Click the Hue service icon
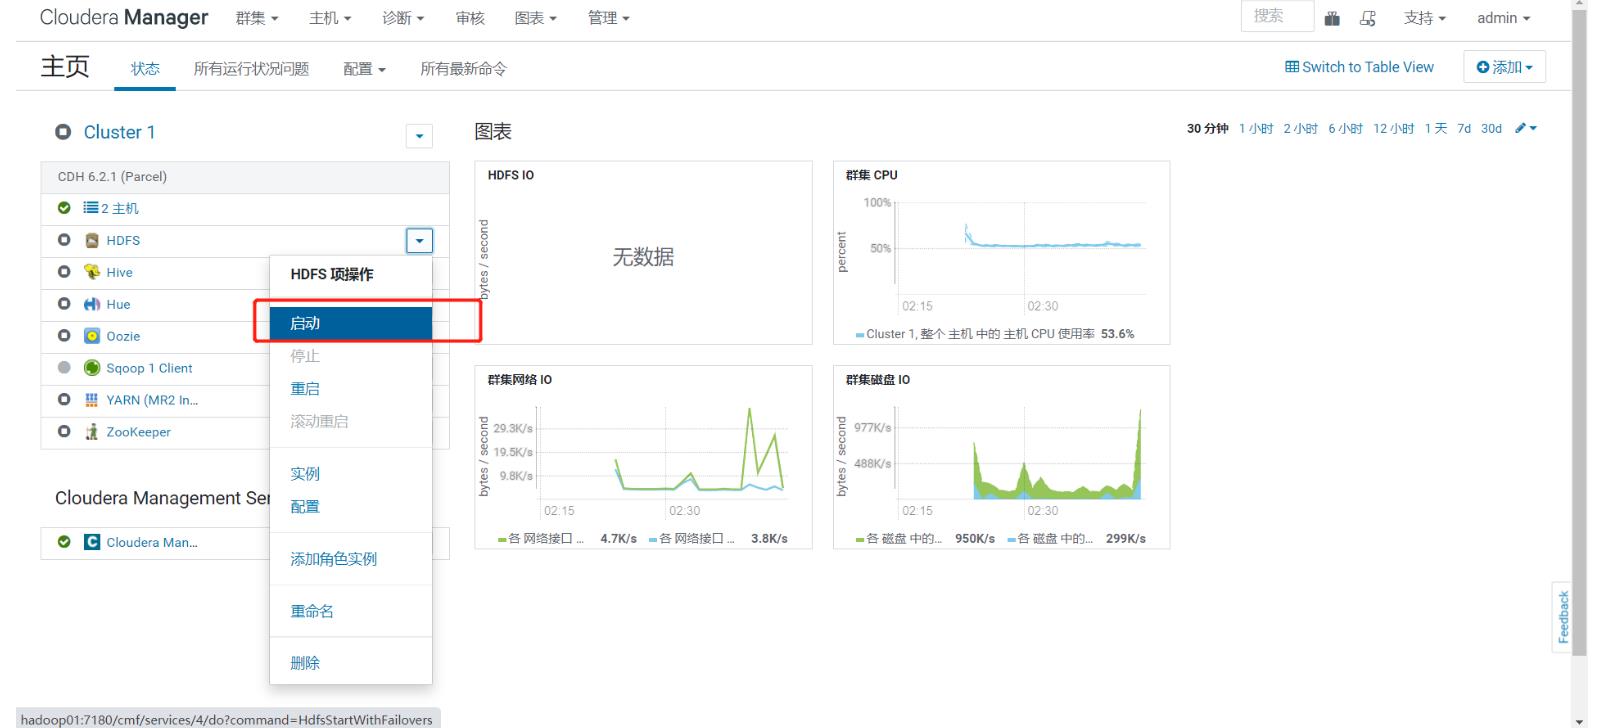 92,304
